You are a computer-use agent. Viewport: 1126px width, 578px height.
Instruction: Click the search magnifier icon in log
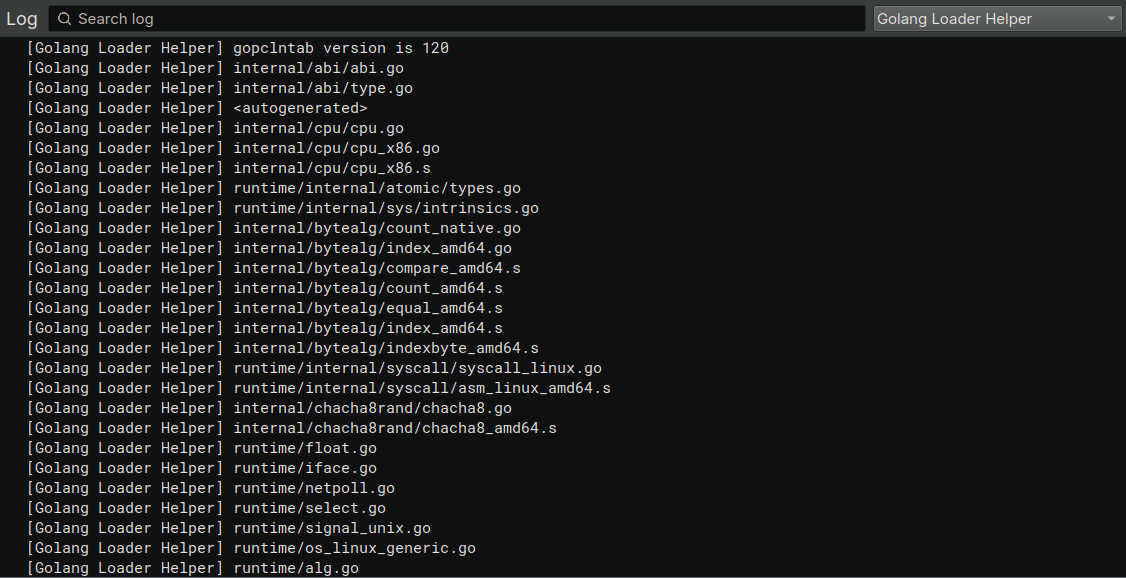(64, 19)
